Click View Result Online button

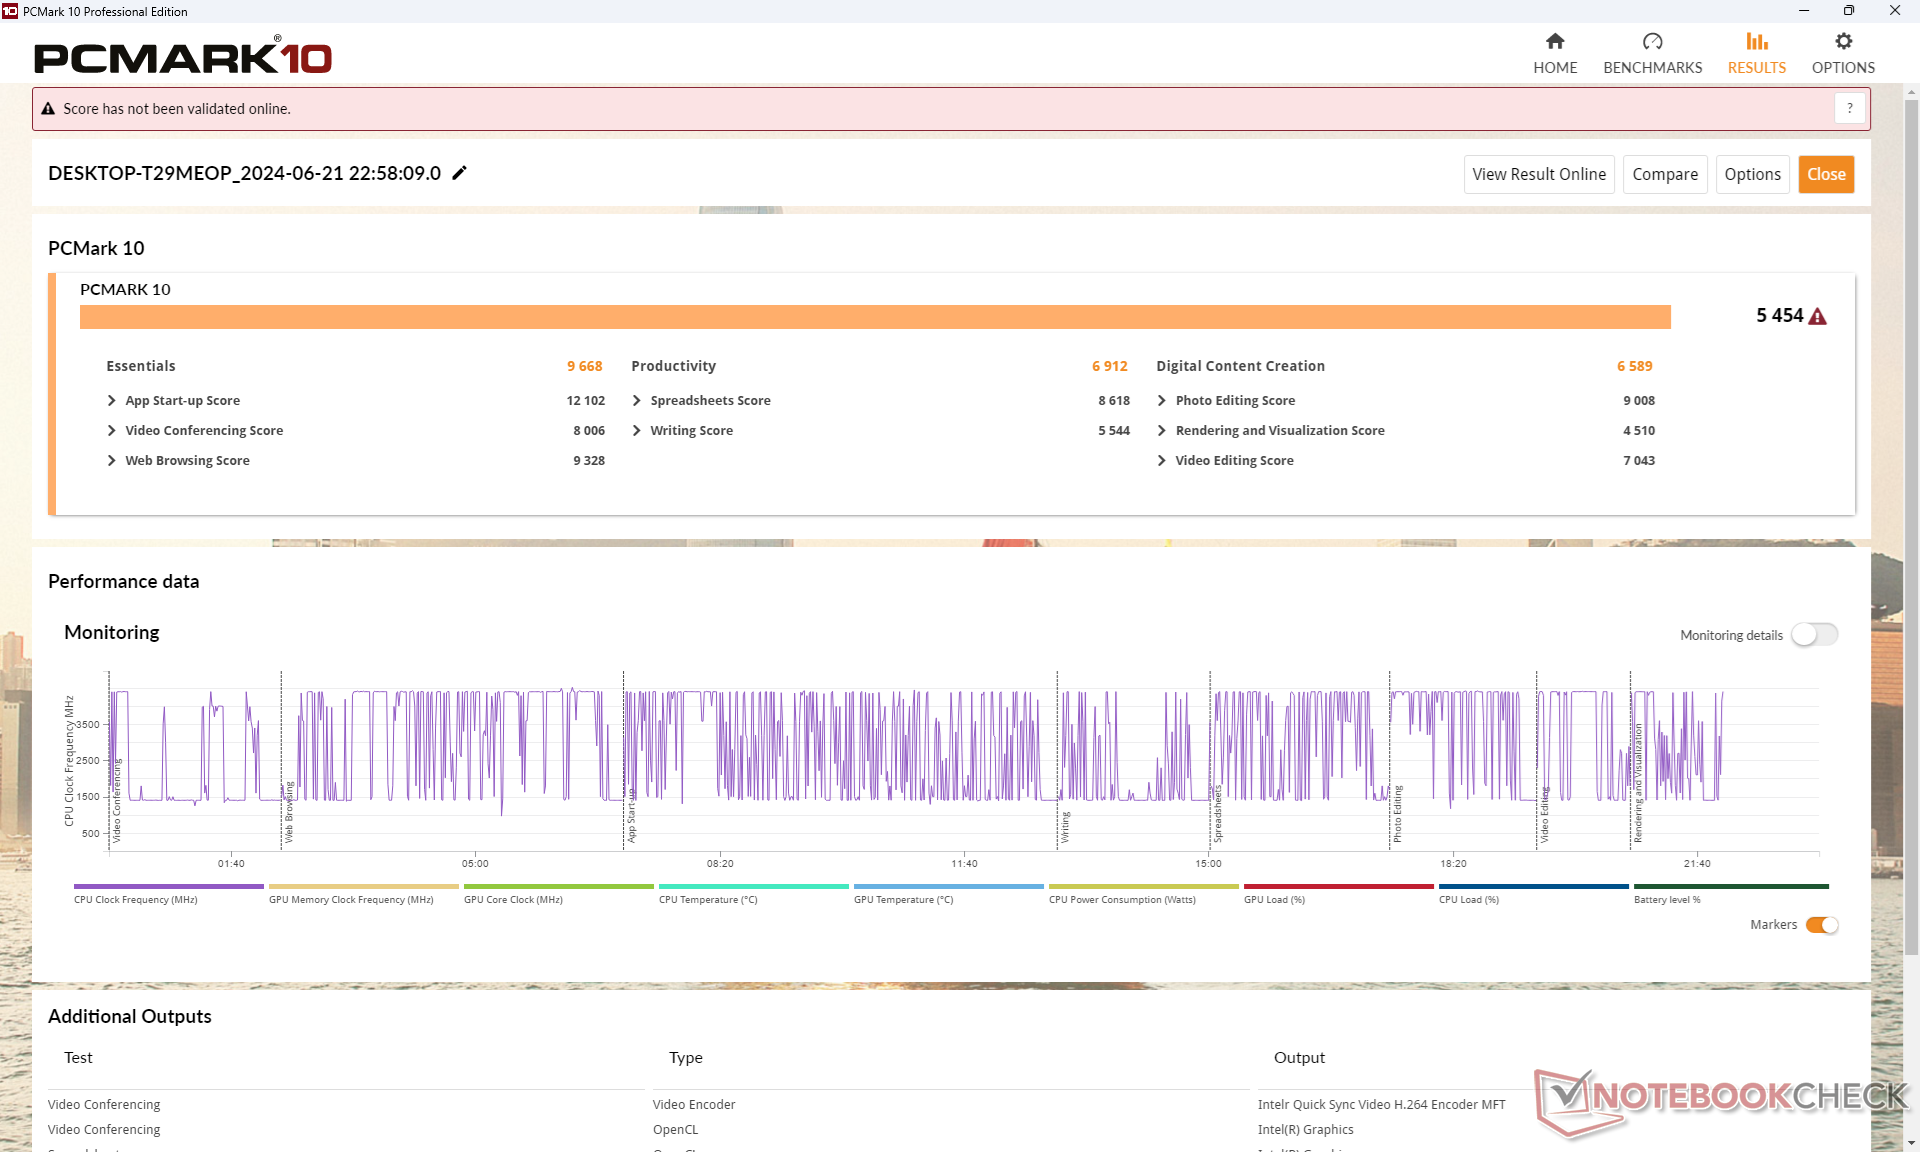coord(1538,174)
